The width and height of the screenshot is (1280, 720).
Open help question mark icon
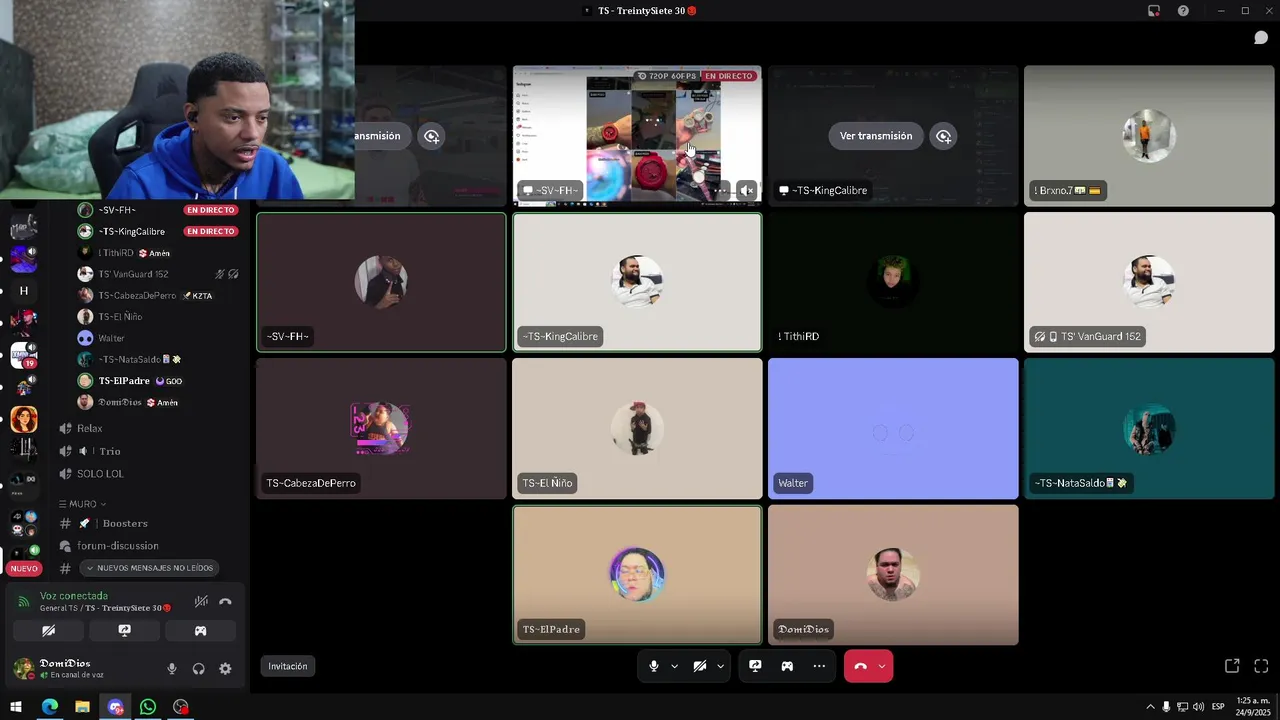(1183, 10)
